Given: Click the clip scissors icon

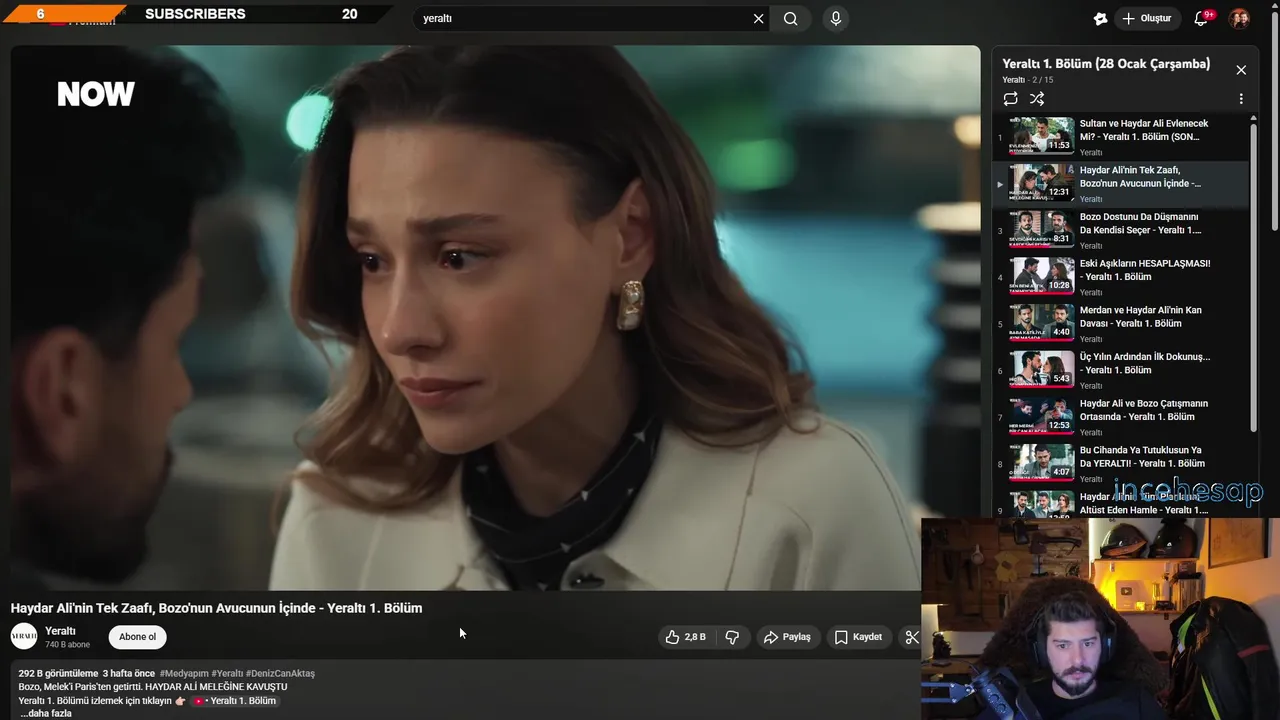Looking at the screenshot, I should (911, 637).
